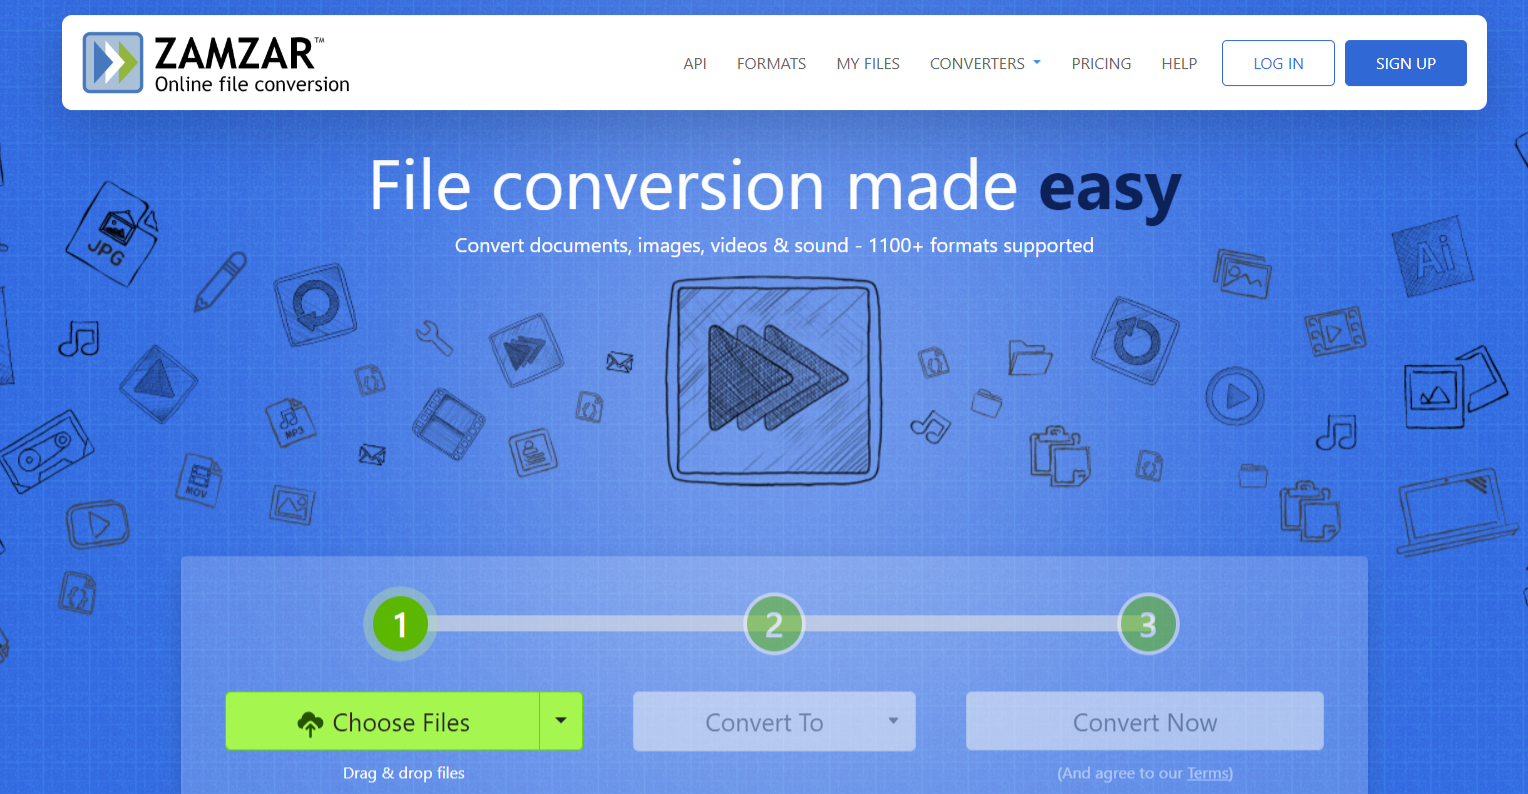Screen dimensions: 1528x794
Task: Open MY FILES in navigation
Action: [x=868, y=63]
